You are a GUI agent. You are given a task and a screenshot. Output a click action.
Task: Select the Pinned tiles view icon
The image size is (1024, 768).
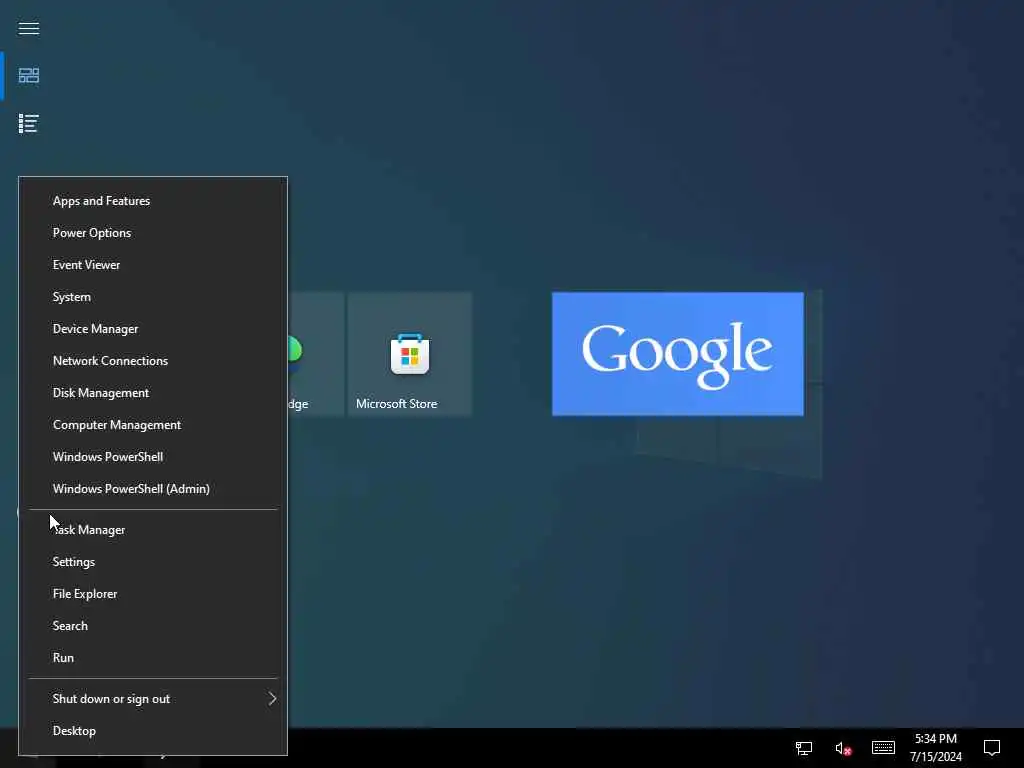(x=29, y=76)
